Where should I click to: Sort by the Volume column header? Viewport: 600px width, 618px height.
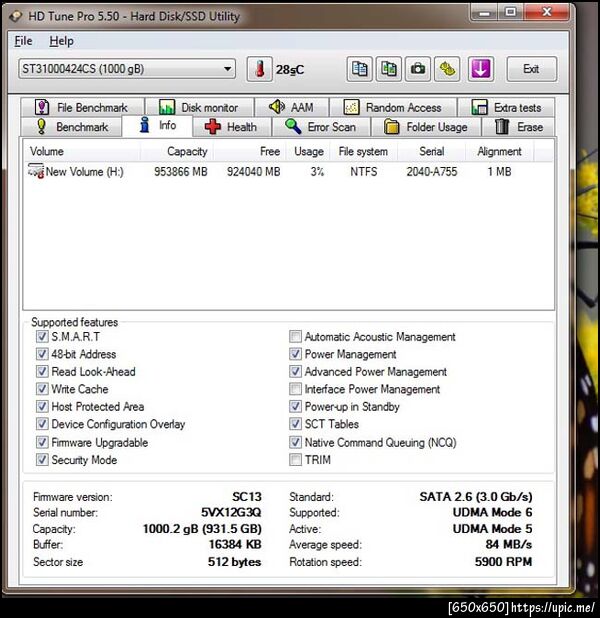pyautogui.click(x=82, y=151)
